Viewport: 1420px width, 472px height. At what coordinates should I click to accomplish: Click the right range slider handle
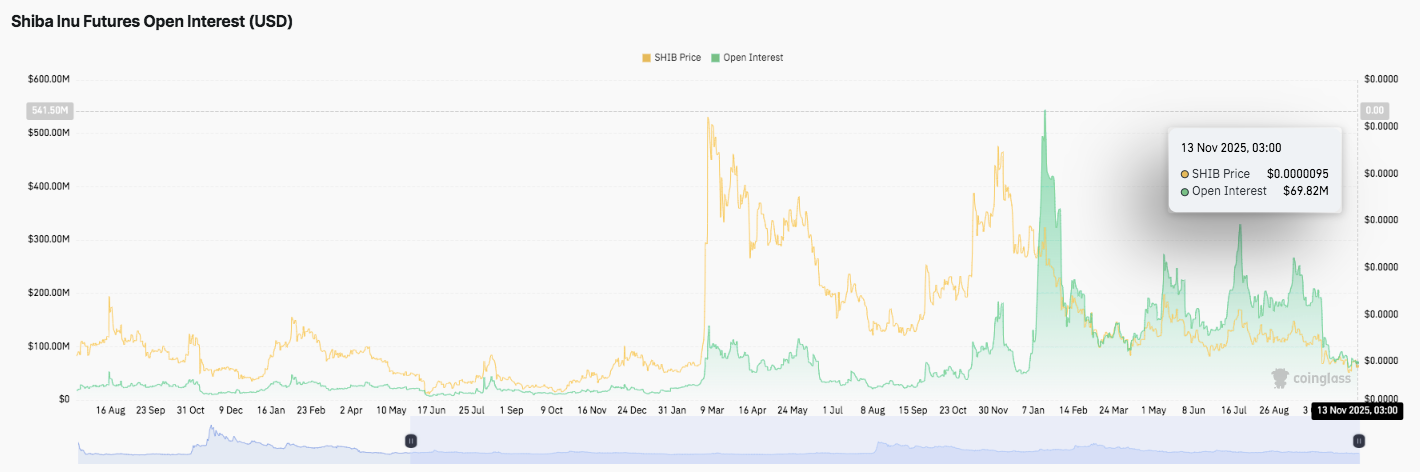point(1358,441)
